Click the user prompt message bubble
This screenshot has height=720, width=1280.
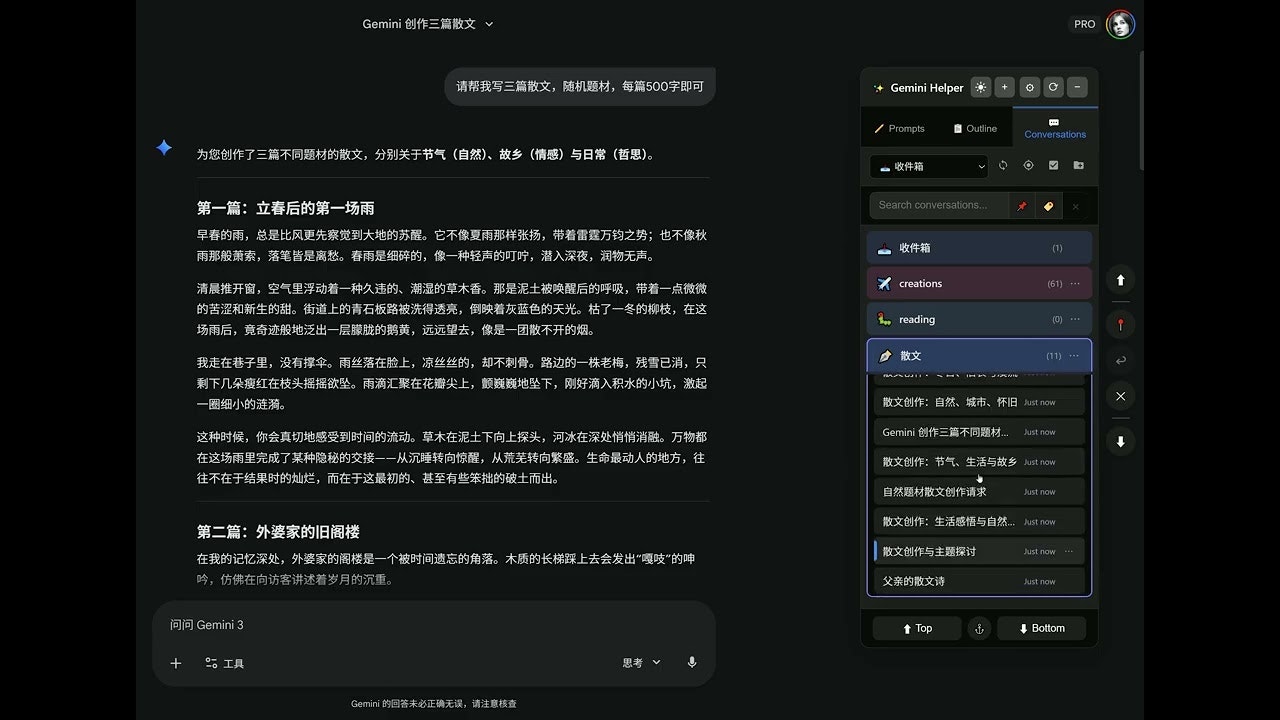pyautogui.click(x=580, y=87)
